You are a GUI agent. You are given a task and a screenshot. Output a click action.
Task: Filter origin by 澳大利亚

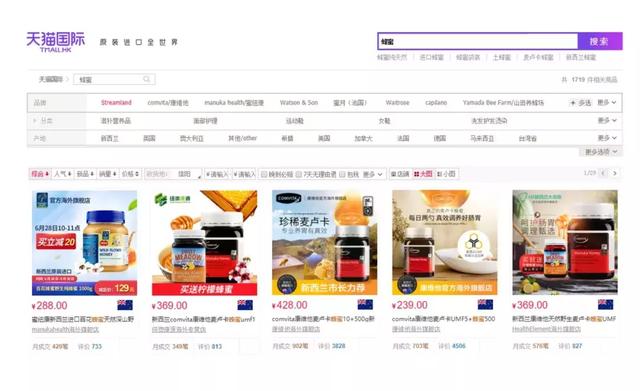191,138
